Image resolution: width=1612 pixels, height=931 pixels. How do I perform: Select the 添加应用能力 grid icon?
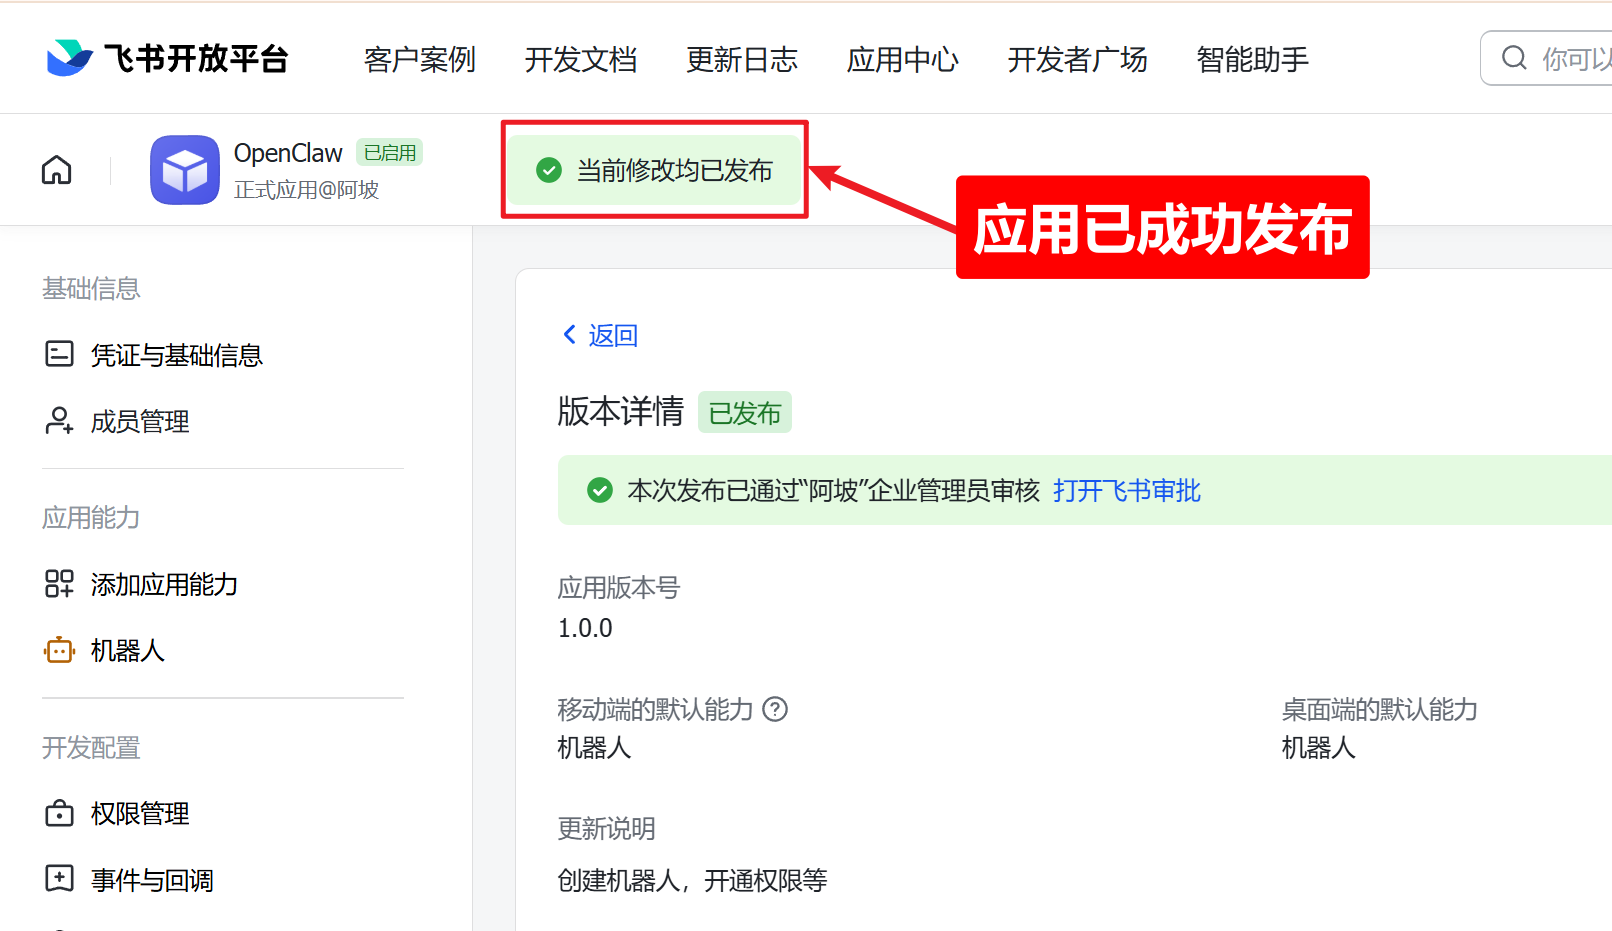coord(59,583)
